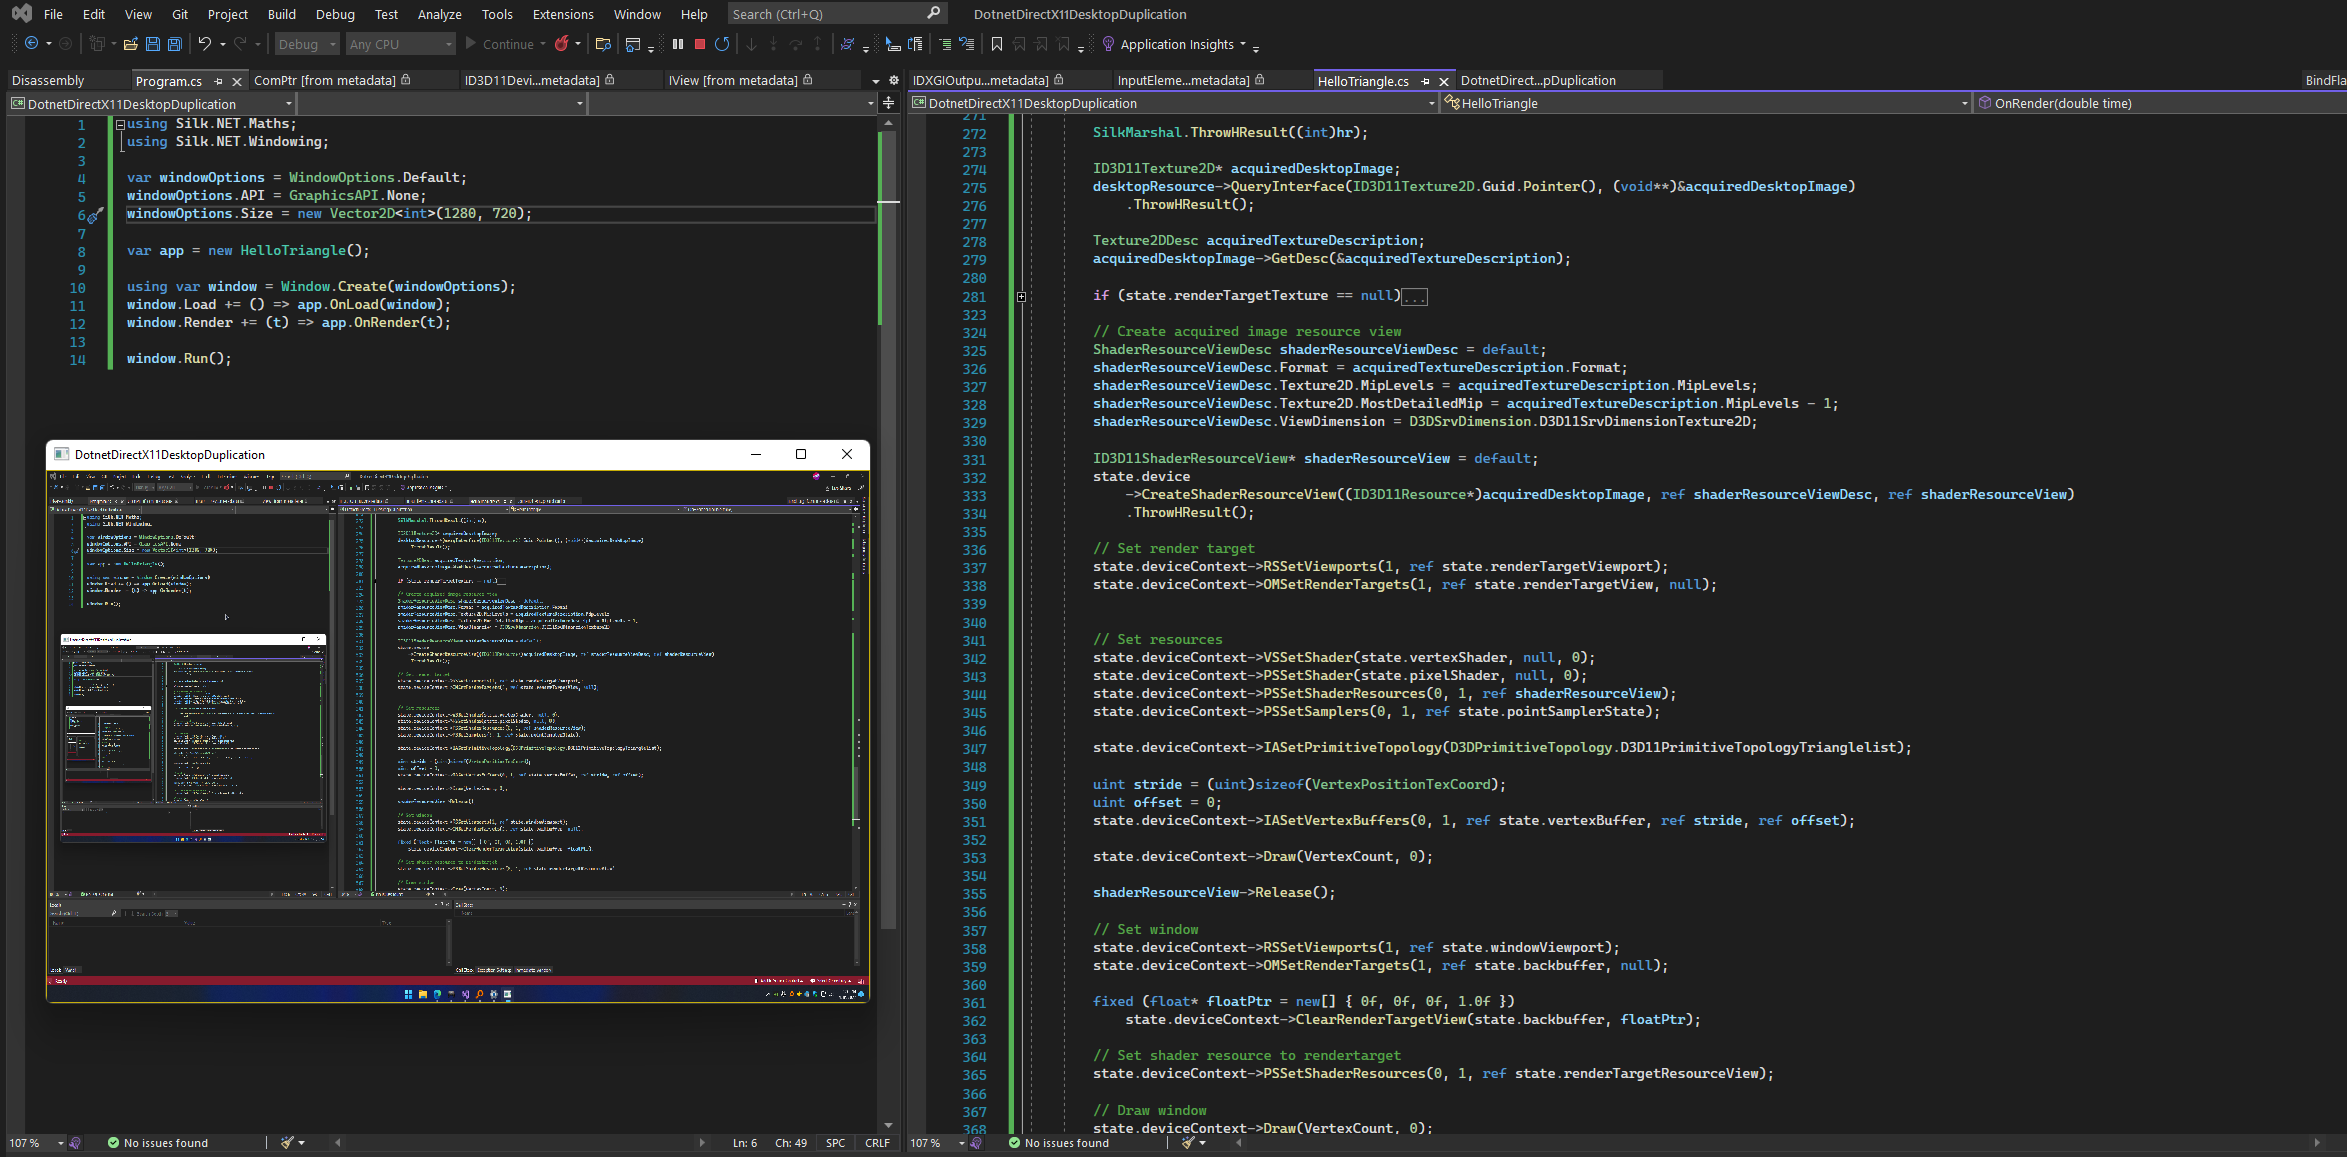The height and width of the screenshot is (1157, 2347).
Task: Open the Debug menu
Action: [335, 14]
